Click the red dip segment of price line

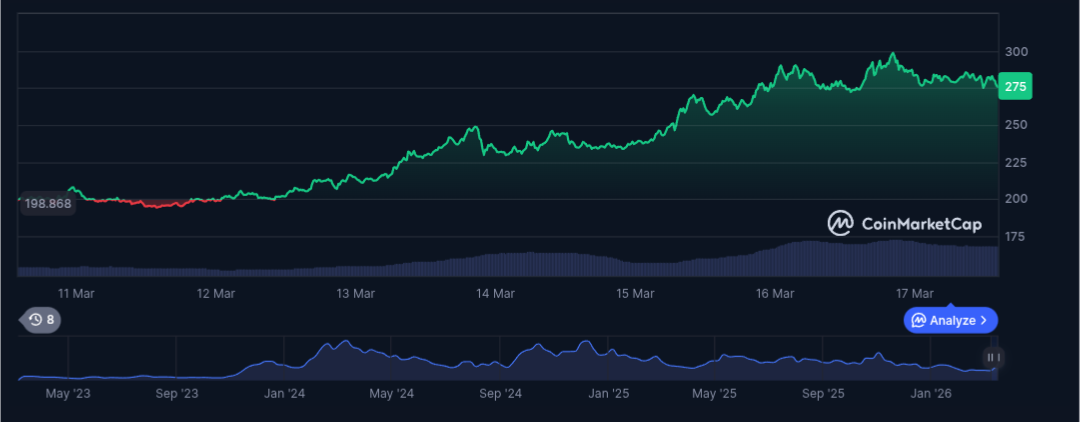[157, 202]
